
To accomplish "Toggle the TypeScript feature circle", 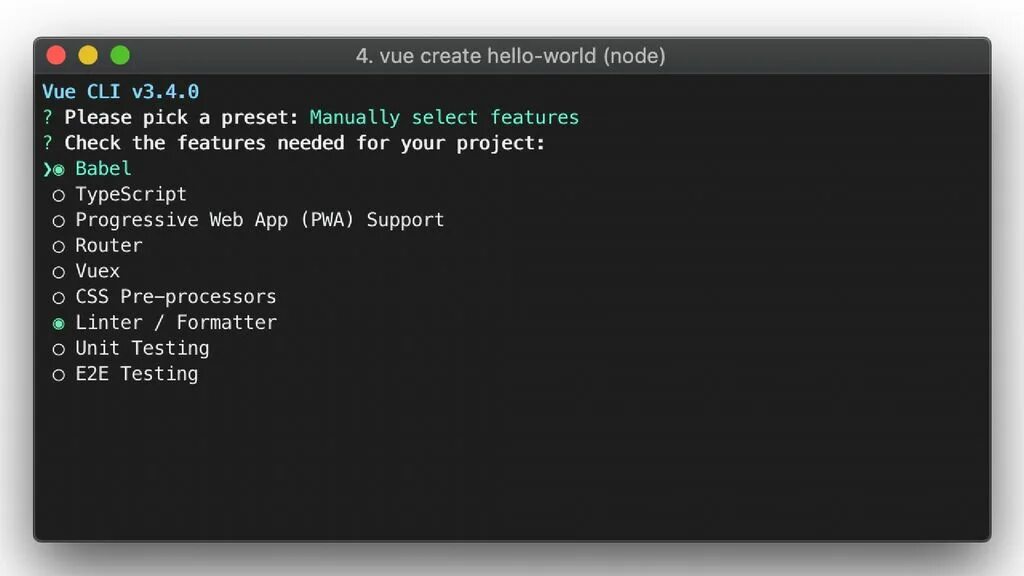I will coord(59,195).
